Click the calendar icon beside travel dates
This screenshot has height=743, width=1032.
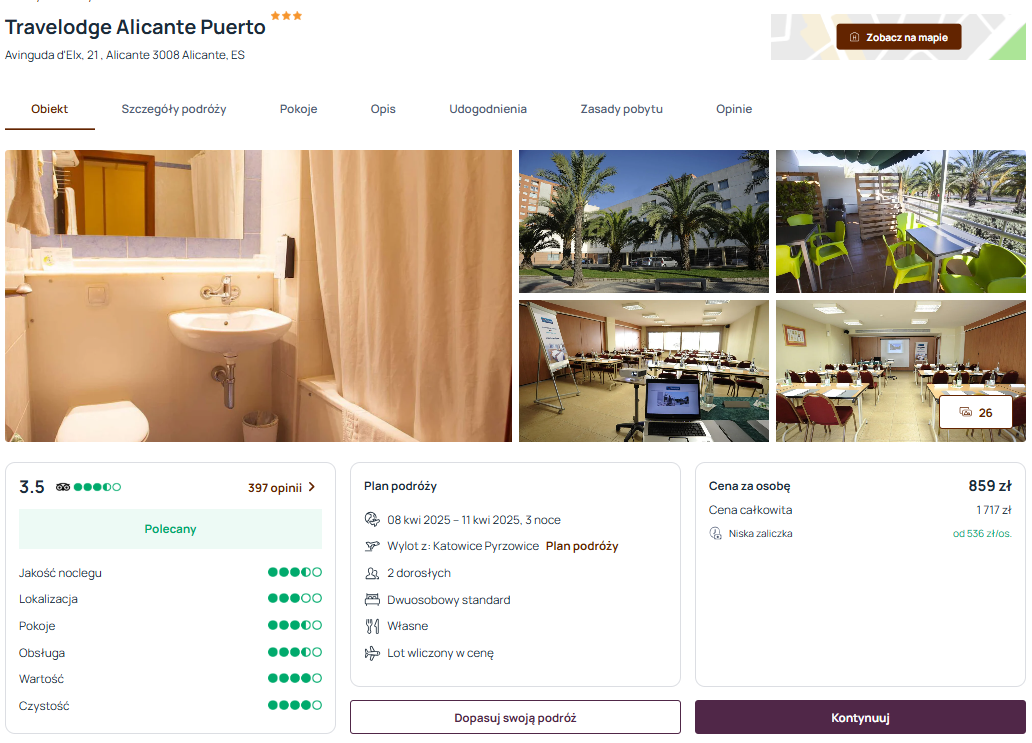point(372,520)
